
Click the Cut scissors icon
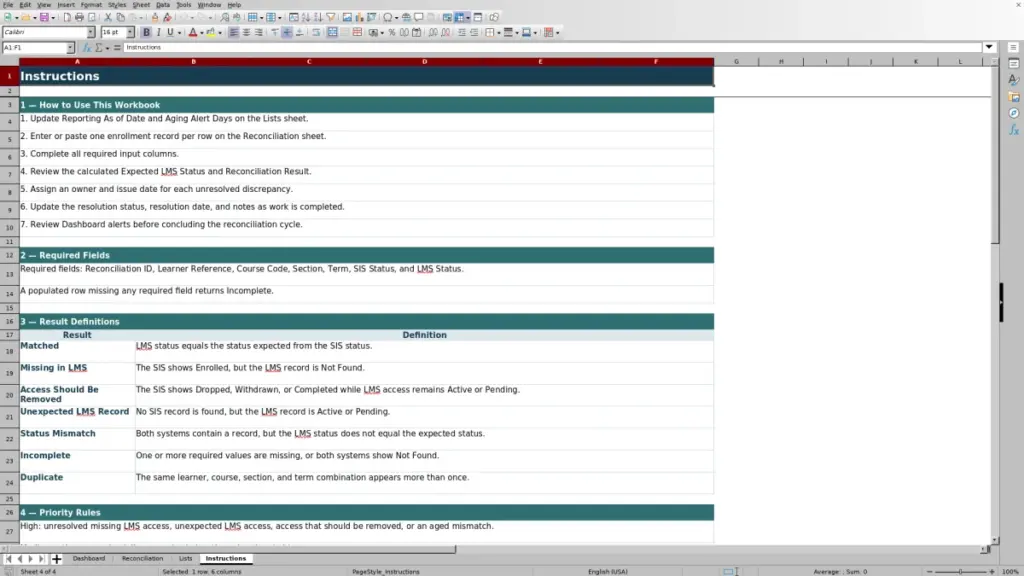pyautogui.click(x=108, y=17)
